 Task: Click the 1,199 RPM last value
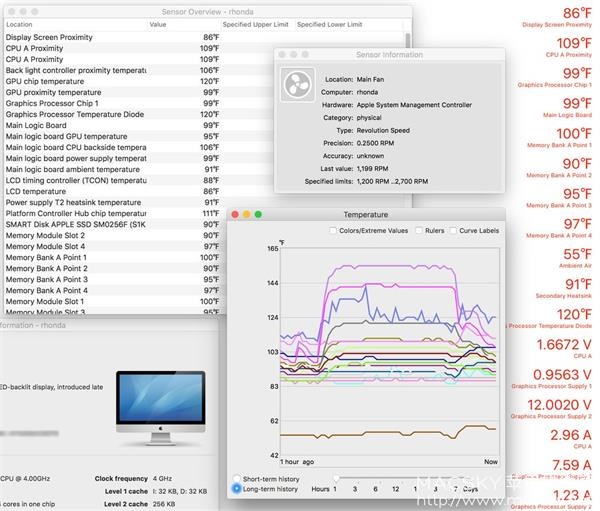(372, 169)
